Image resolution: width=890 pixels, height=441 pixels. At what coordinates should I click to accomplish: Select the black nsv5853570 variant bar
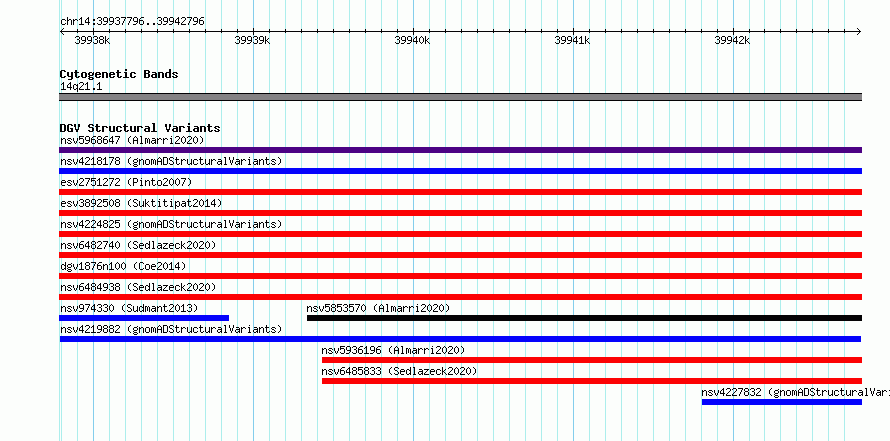585,318
